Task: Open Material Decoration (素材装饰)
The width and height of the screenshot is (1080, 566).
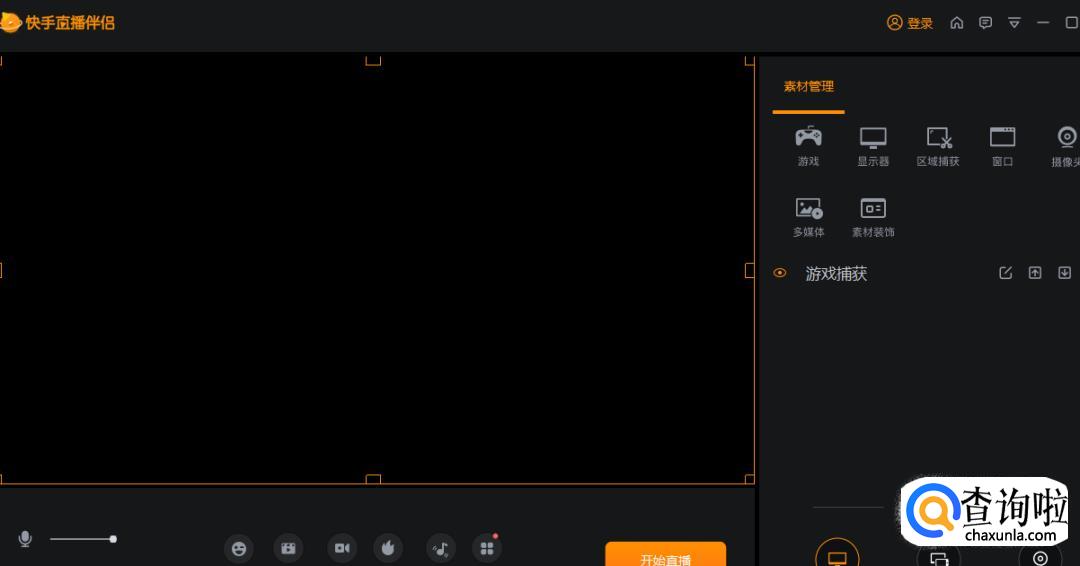Action: (x=873, y=218)
